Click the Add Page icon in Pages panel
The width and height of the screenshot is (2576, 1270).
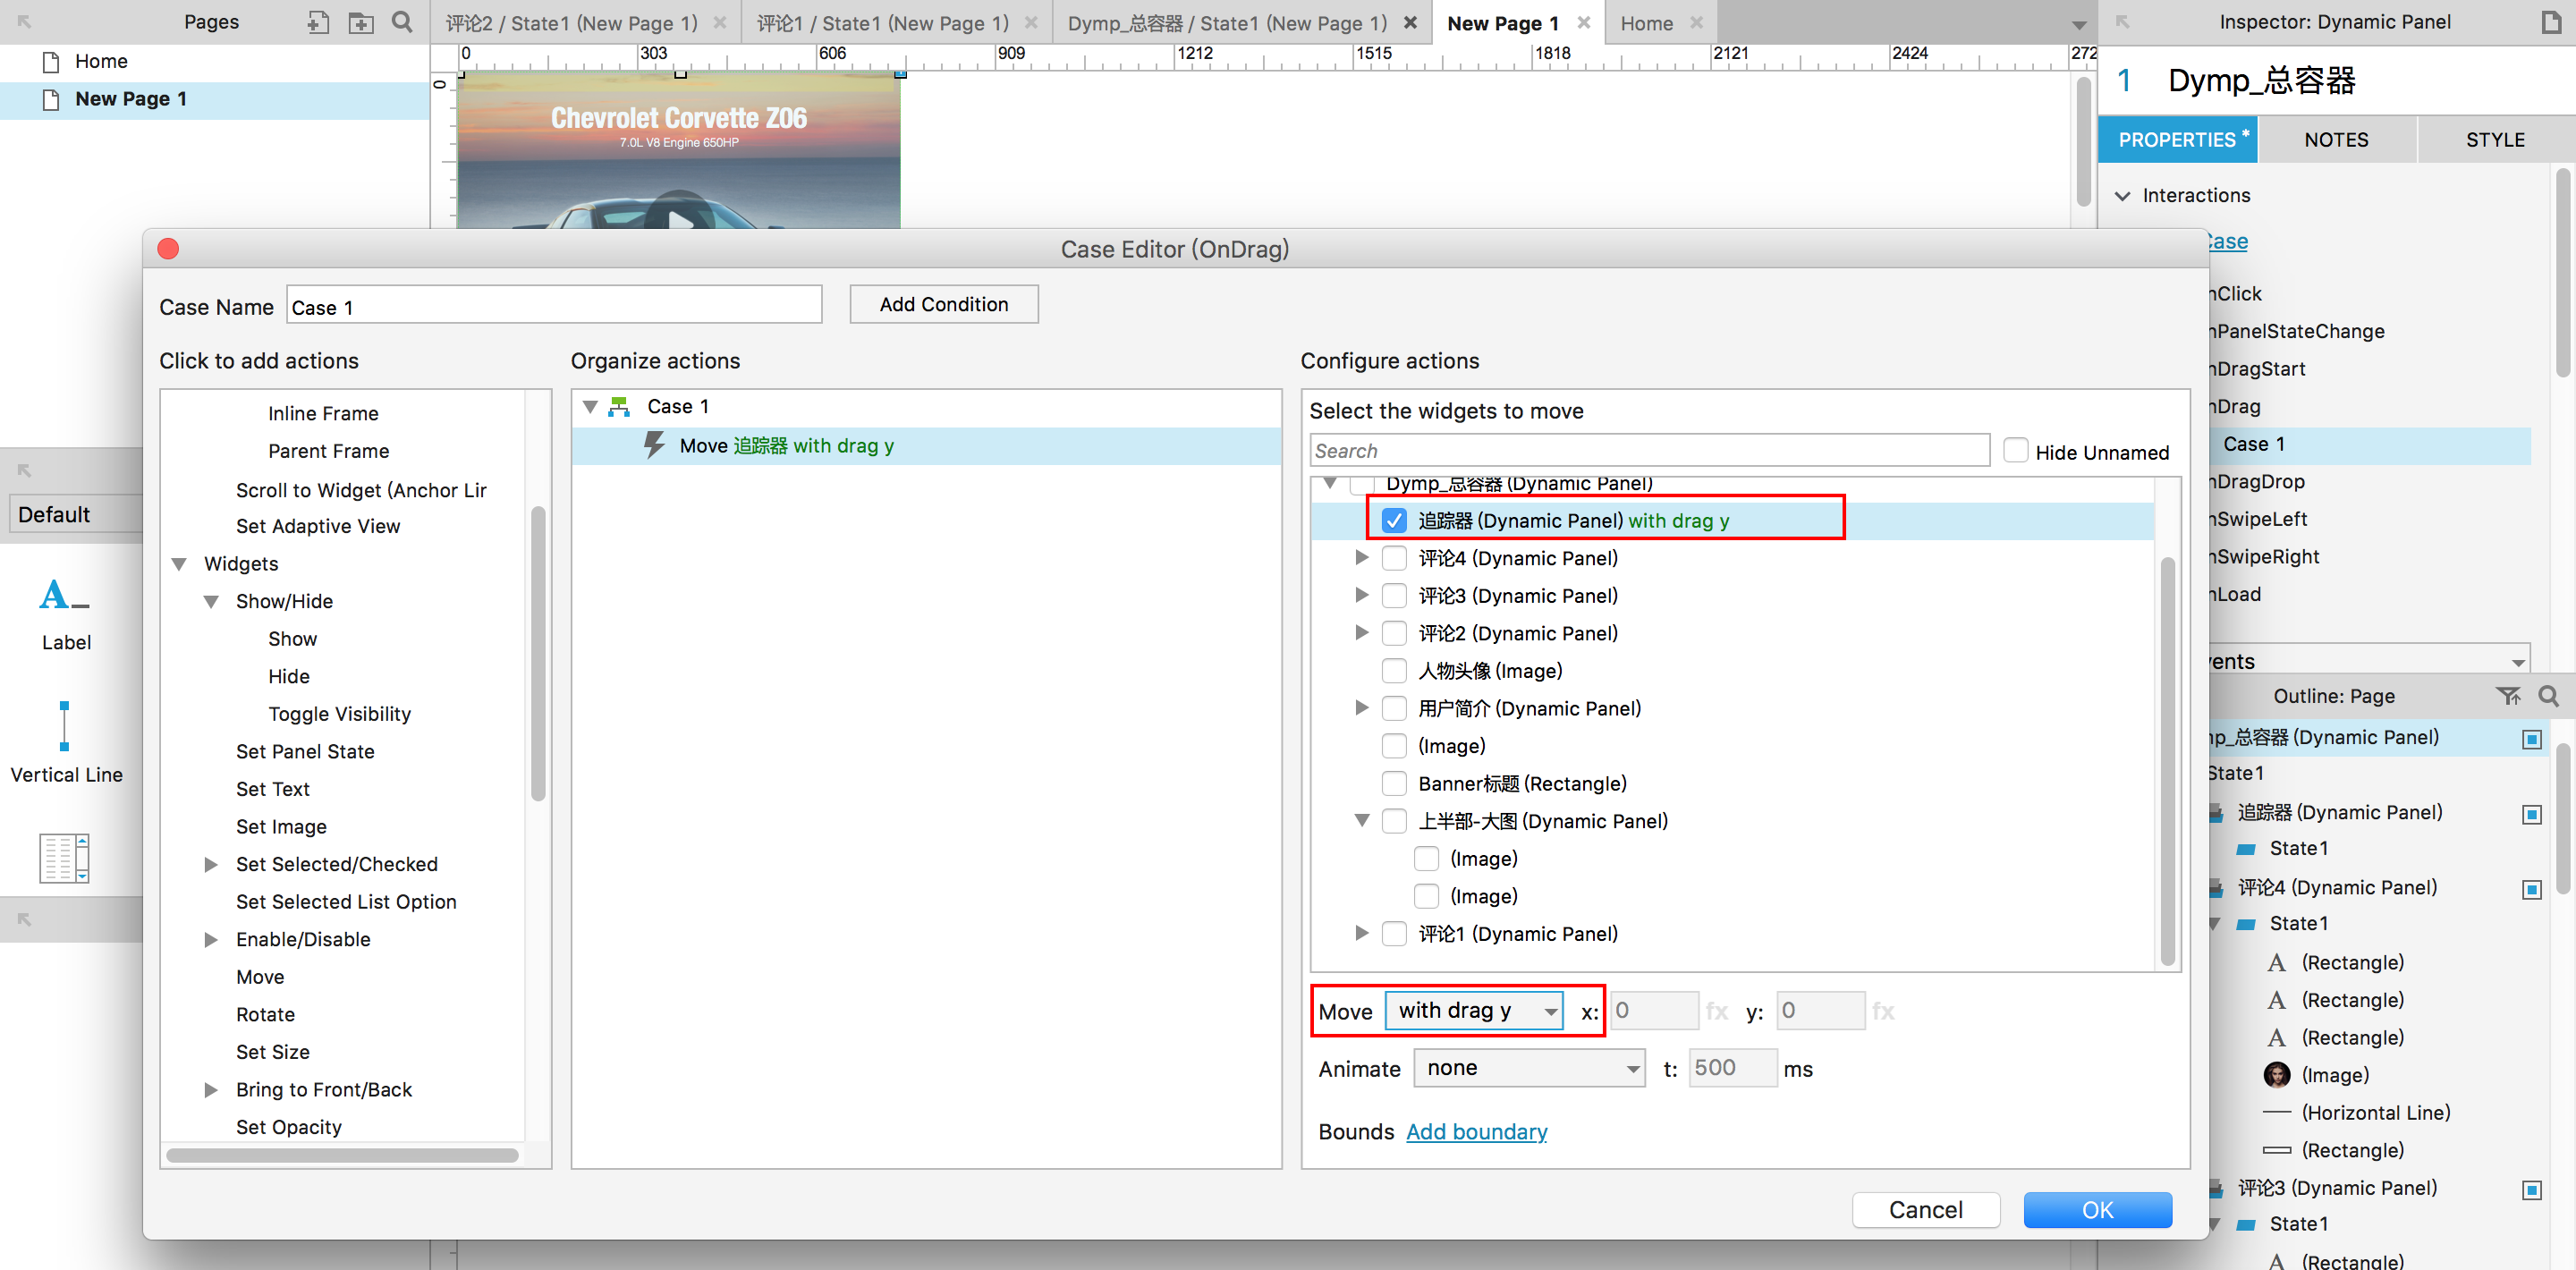tap(318, 22)
